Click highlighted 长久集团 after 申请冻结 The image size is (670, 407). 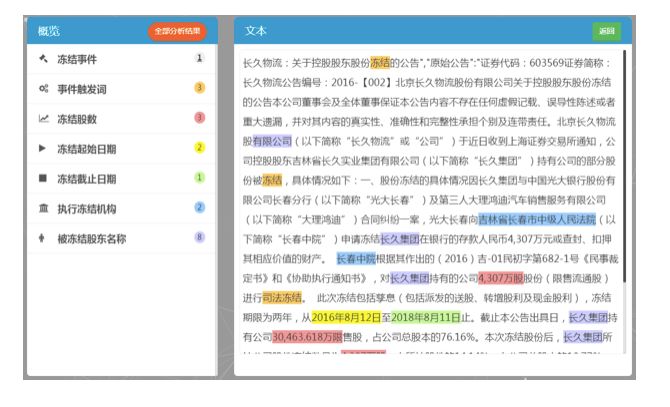point(400,239)
